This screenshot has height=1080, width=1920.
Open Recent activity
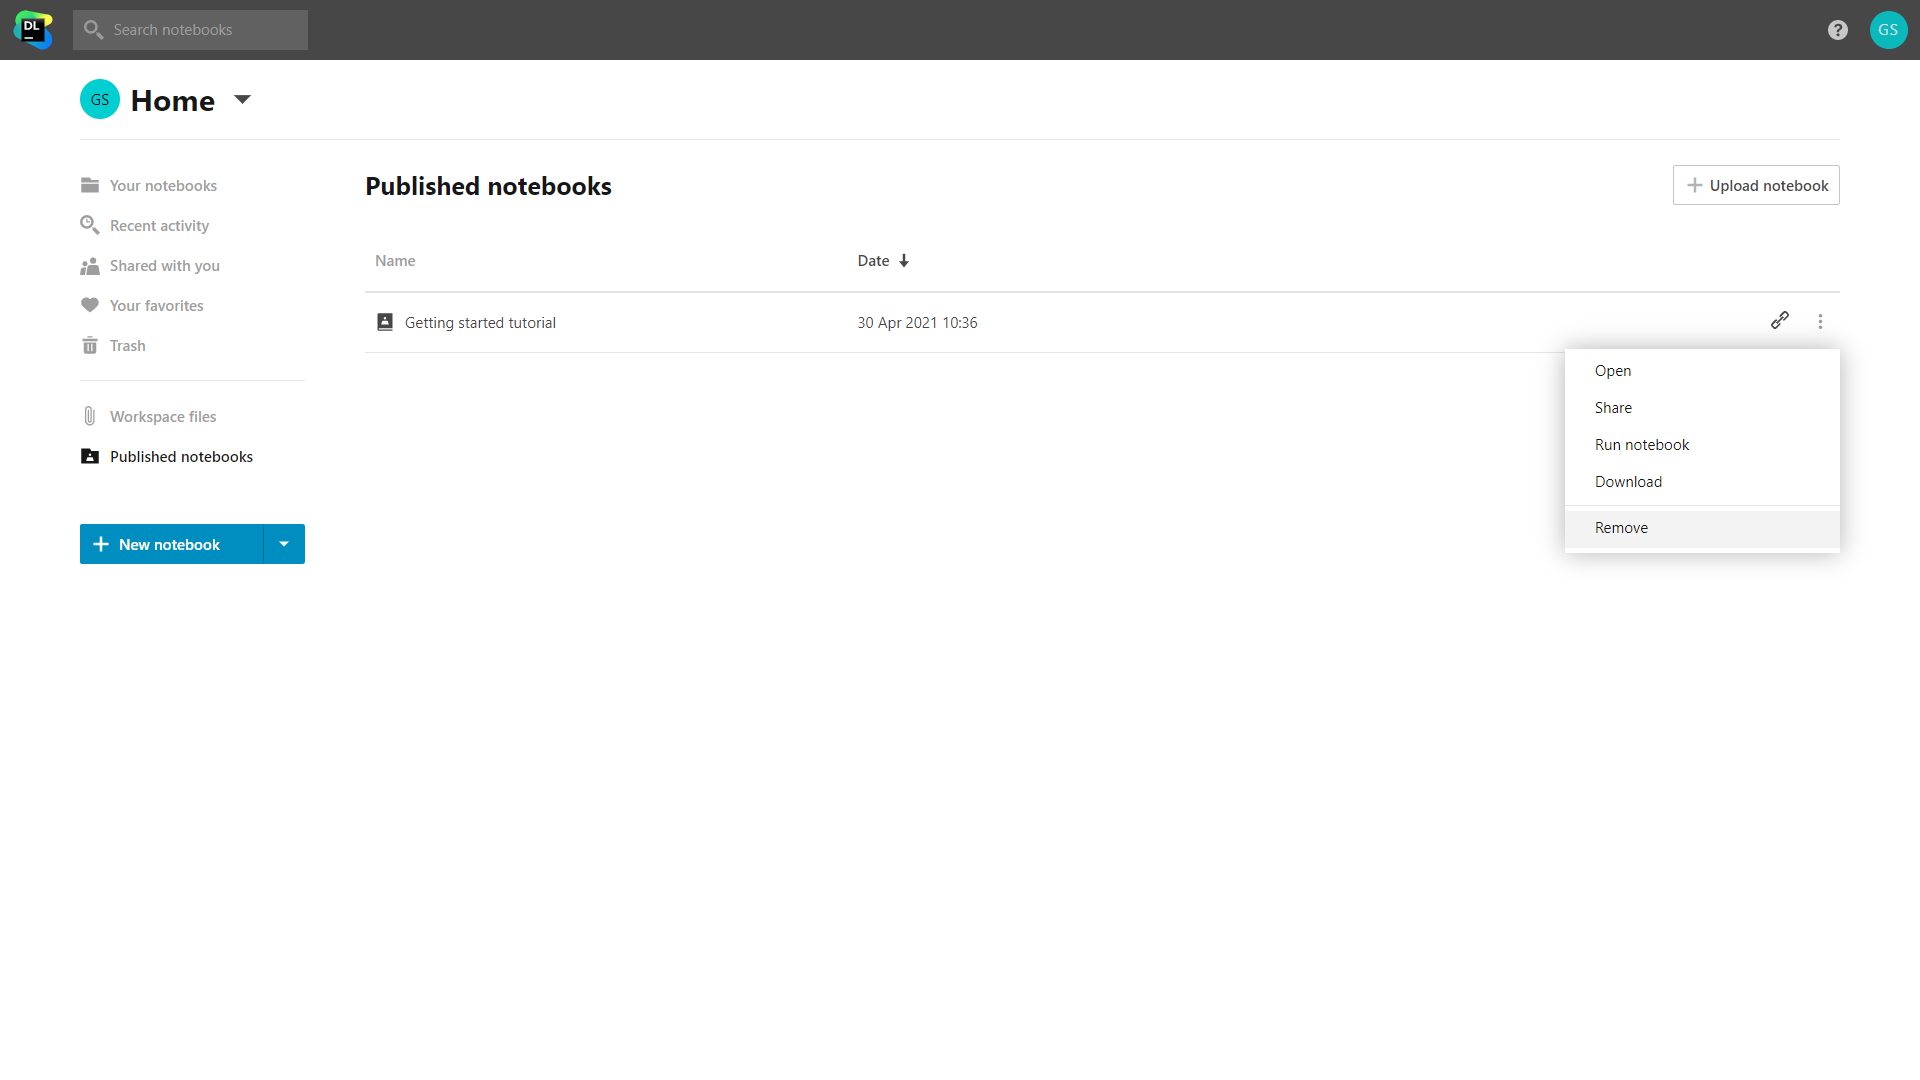pos(159,225)
